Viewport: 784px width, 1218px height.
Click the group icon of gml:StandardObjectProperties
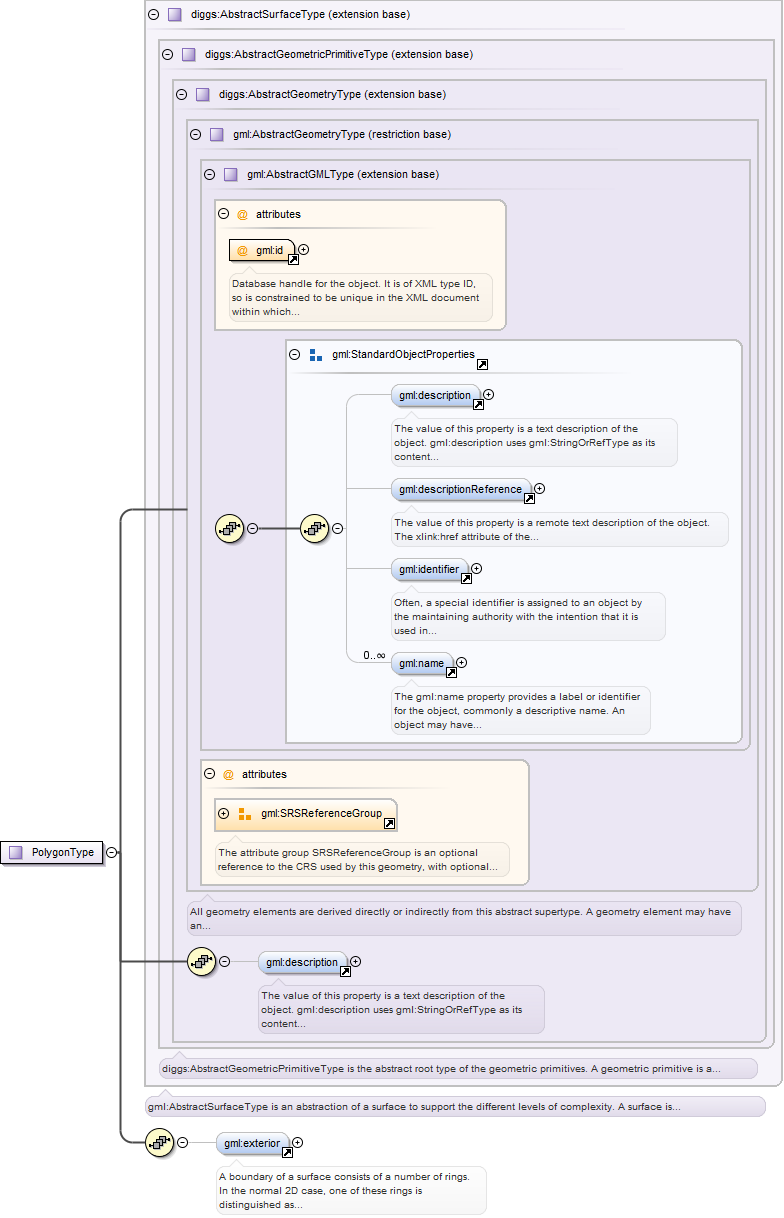[x=315, y=355]
